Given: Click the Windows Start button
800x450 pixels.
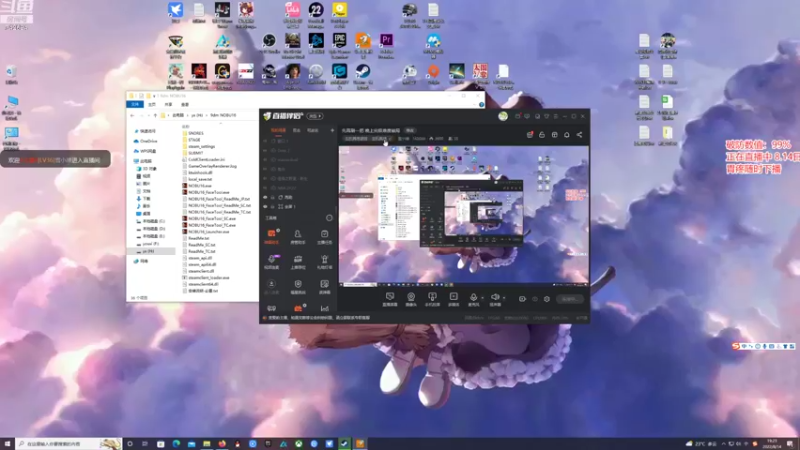Looking at the screenshot, I should (7, 444).
